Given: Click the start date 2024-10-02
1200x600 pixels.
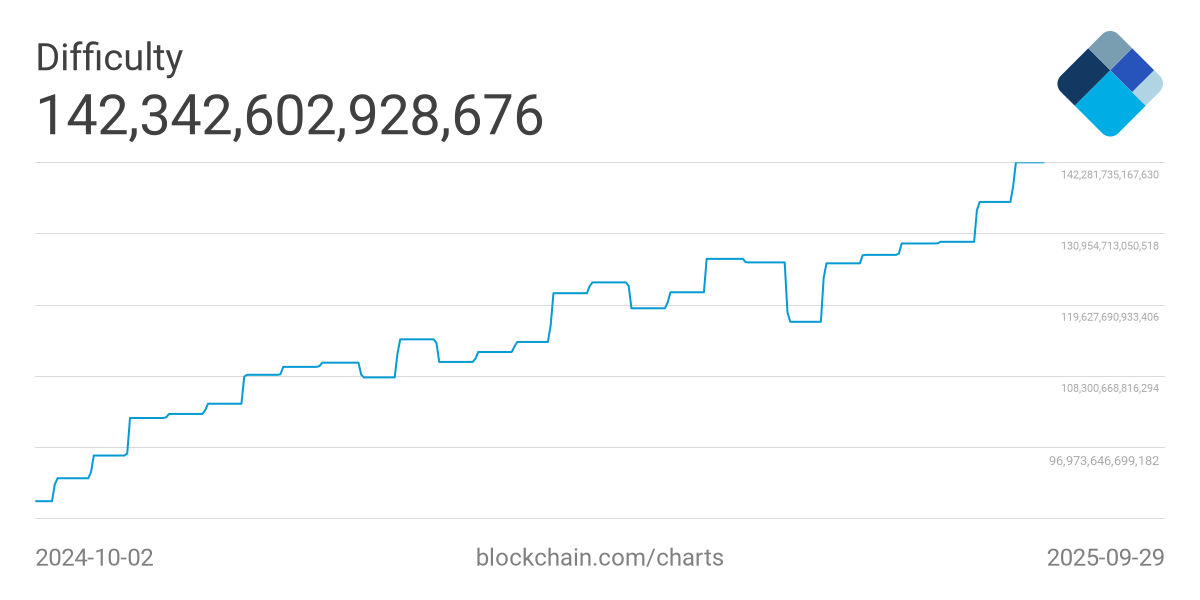Looking at the screenshot, I should 94,557.
